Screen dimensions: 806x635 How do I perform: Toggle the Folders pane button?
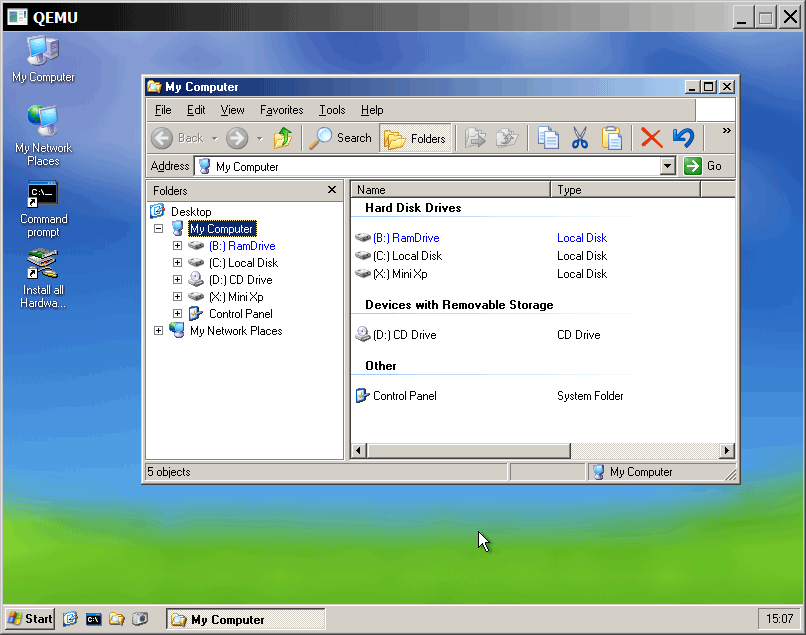coord(416,138)
